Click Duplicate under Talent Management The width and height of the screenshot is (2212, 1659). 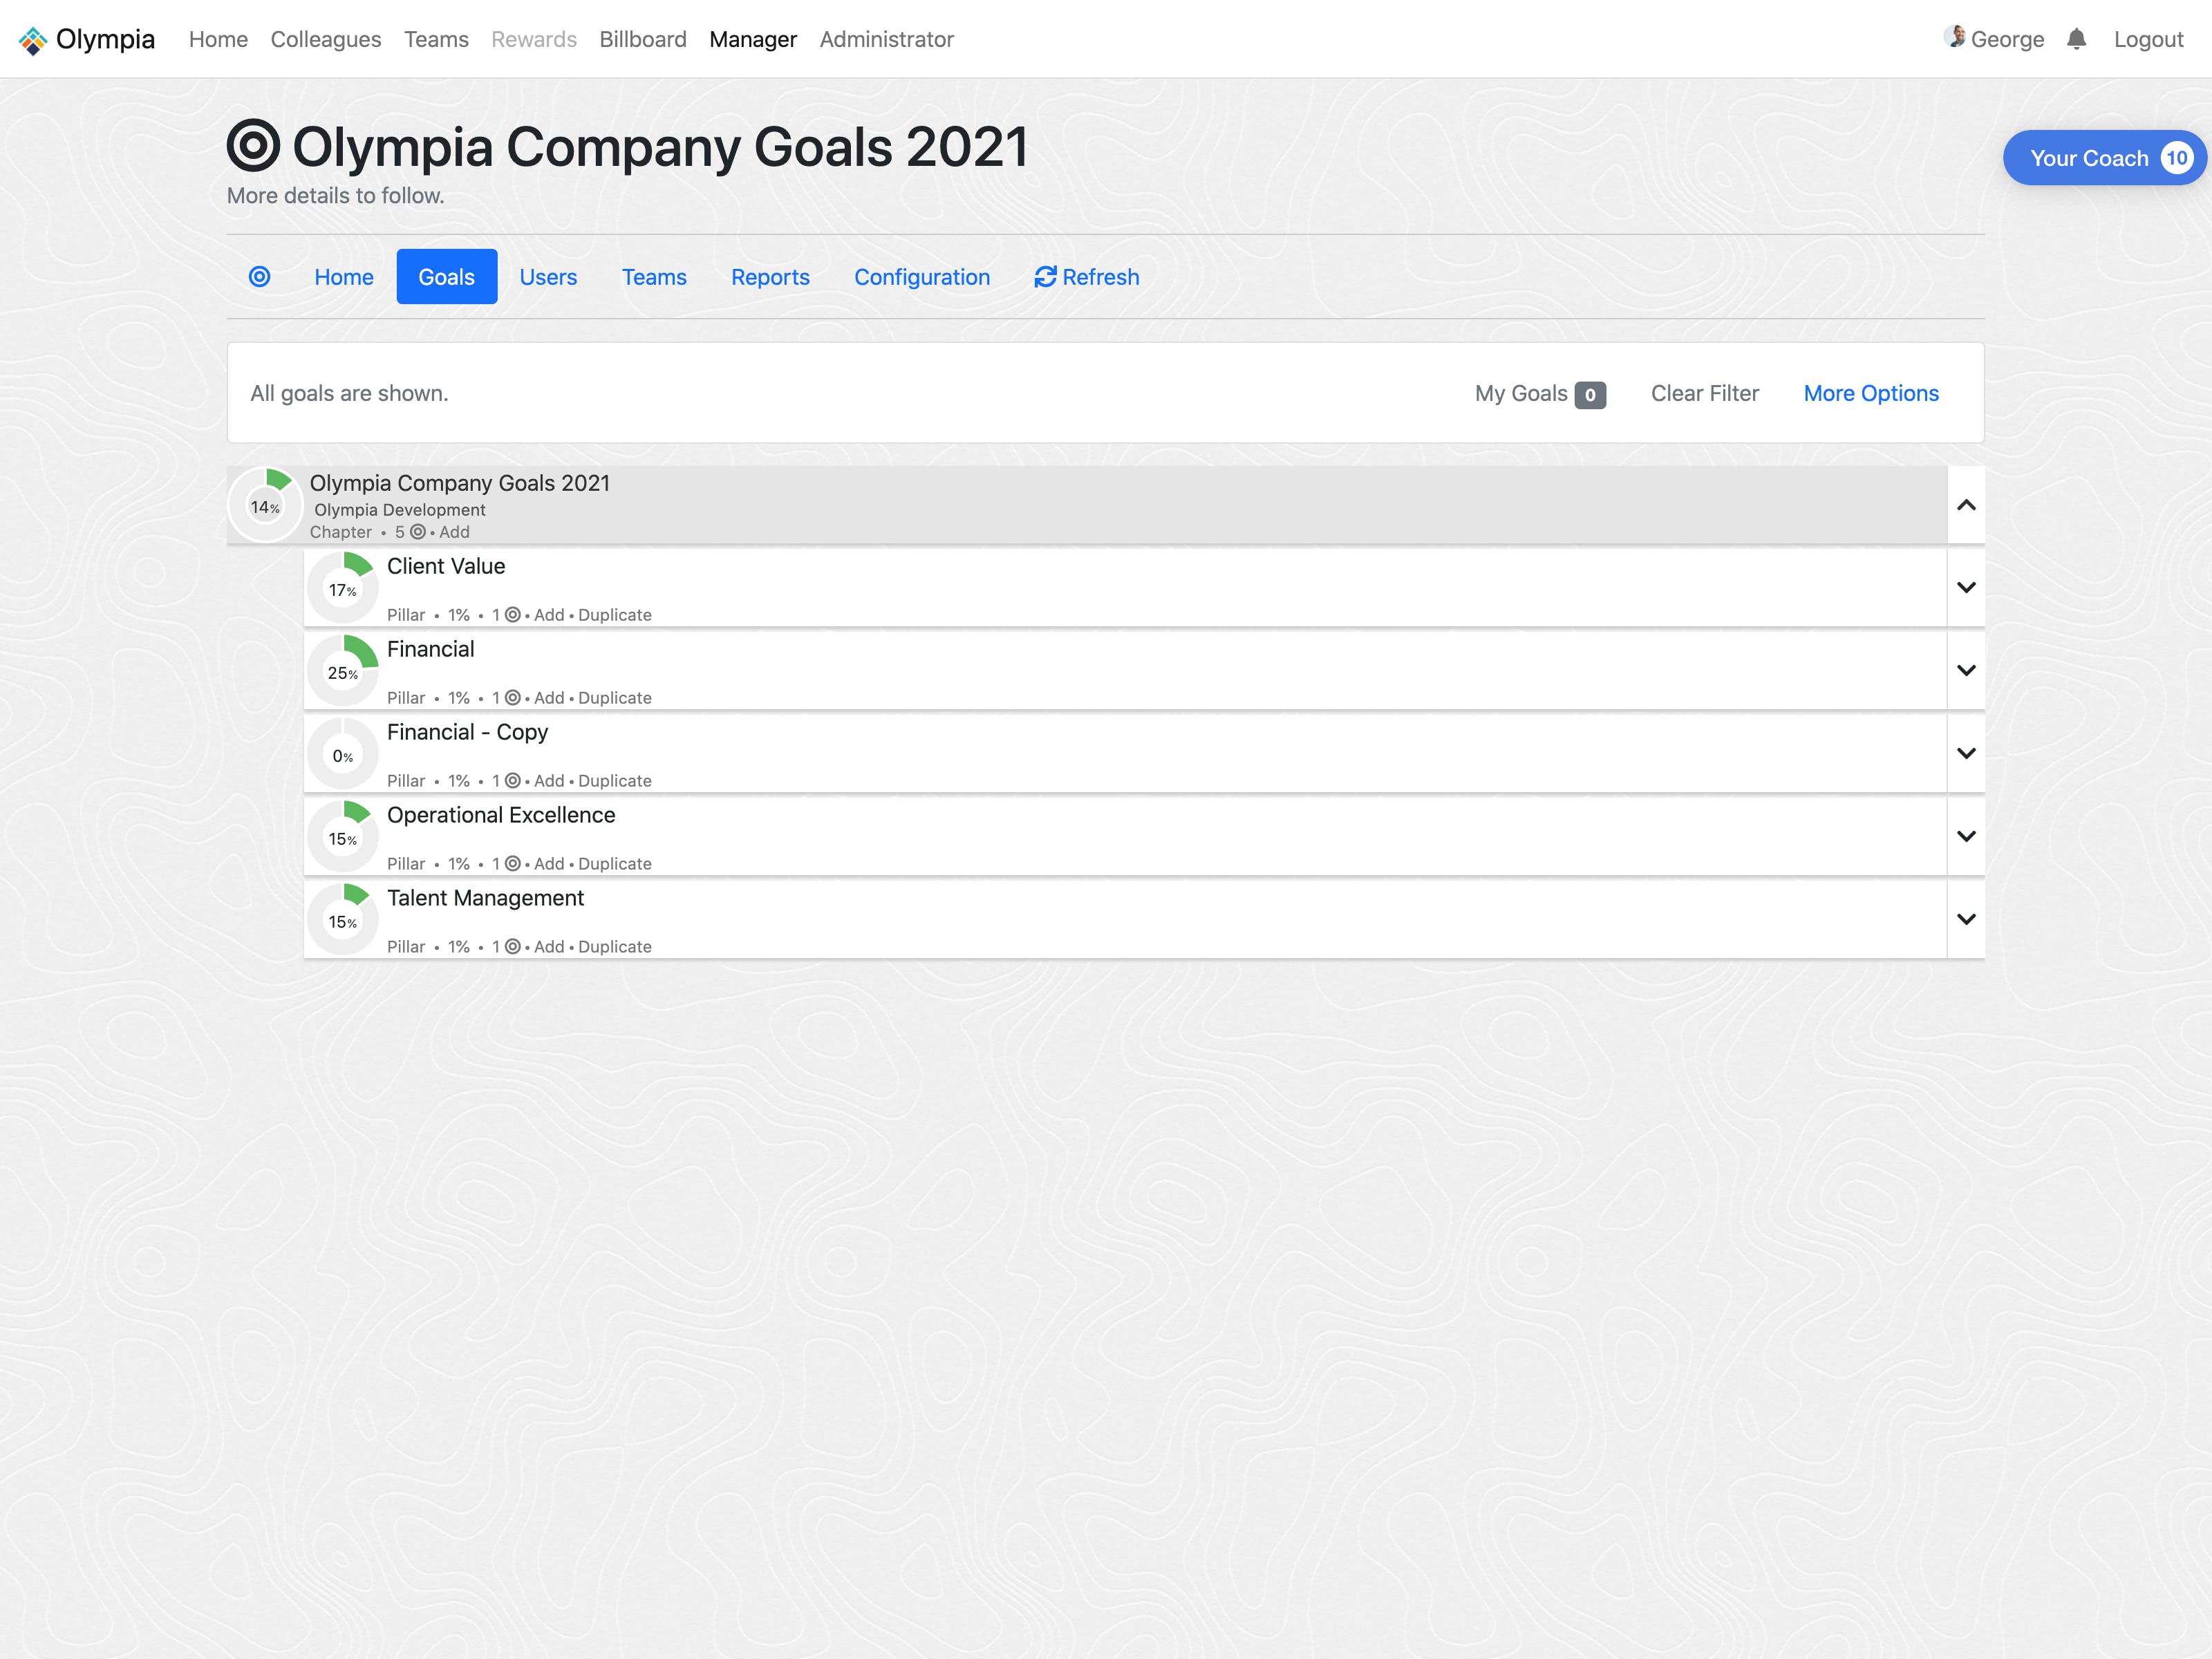[x=614, y=946]
